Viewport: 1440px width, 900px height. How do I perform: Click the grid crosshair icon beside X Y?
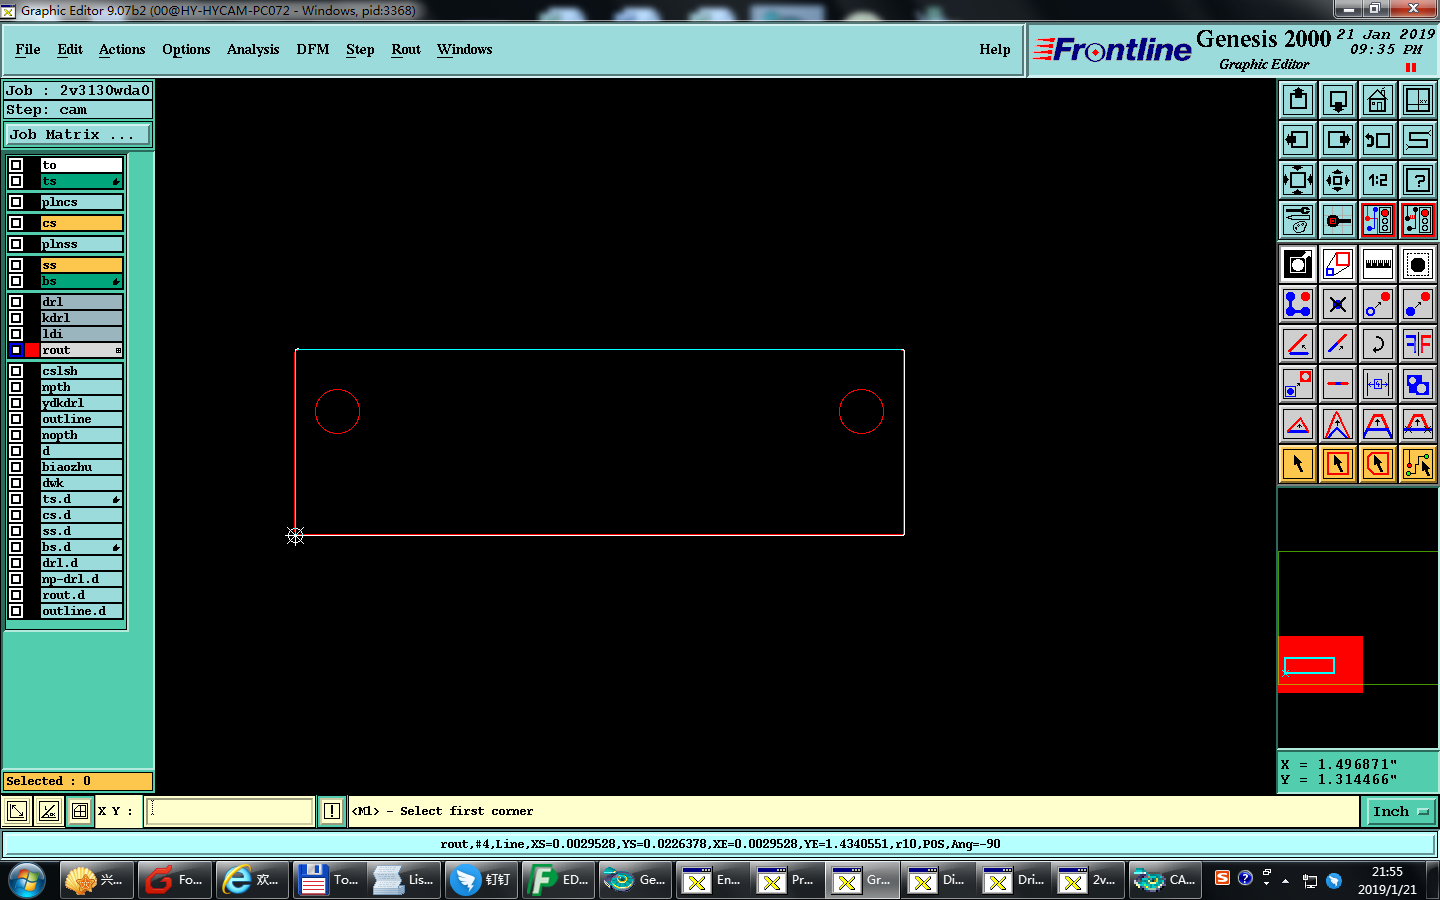(80, 811)
